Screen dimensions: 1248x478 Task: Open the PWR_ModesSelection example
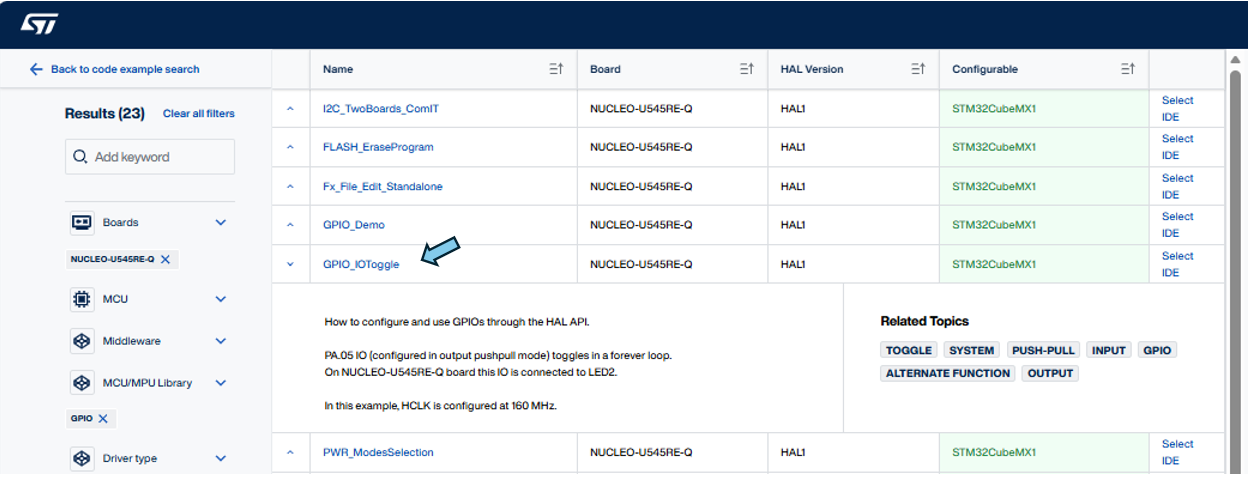(378, 452)
